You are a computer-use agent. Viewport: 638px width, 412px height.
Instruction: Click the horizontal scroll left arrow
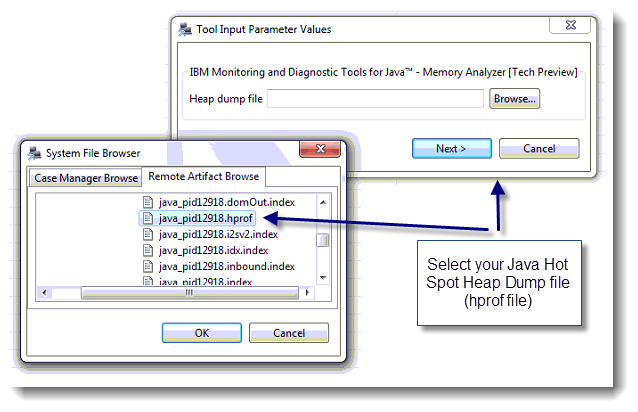coord(44,292)
